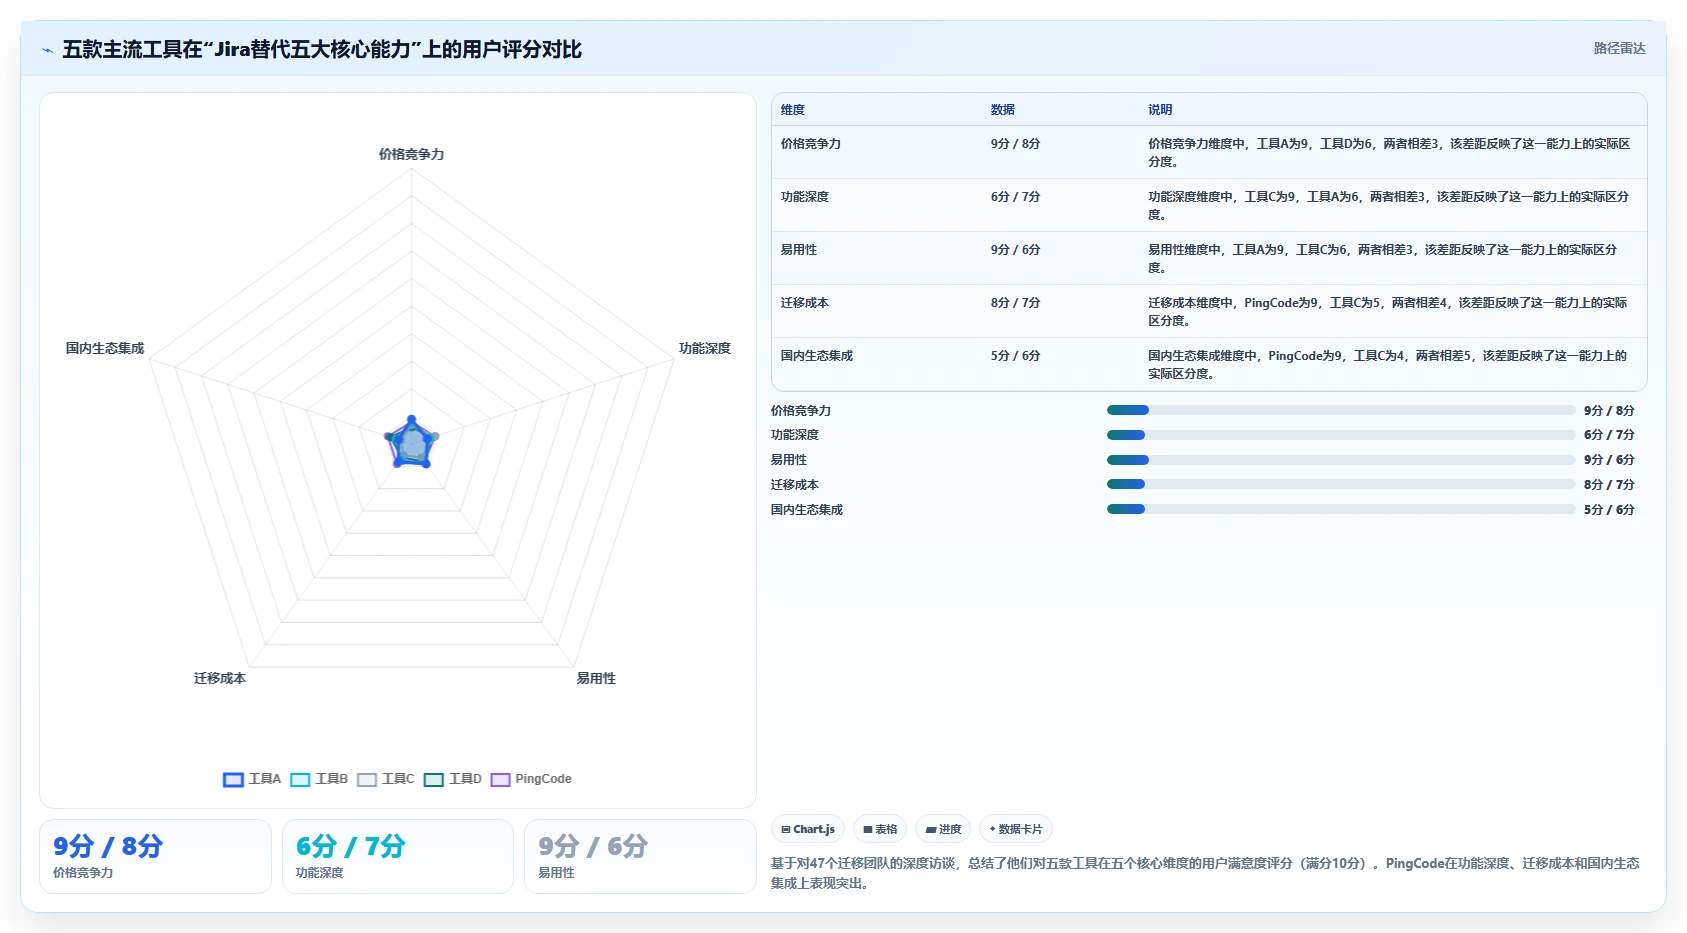This screenshot has height=933, width=1687.
Task: Click the 表格 tag chip
Action: pyautogui.click(x=880, y=829)
